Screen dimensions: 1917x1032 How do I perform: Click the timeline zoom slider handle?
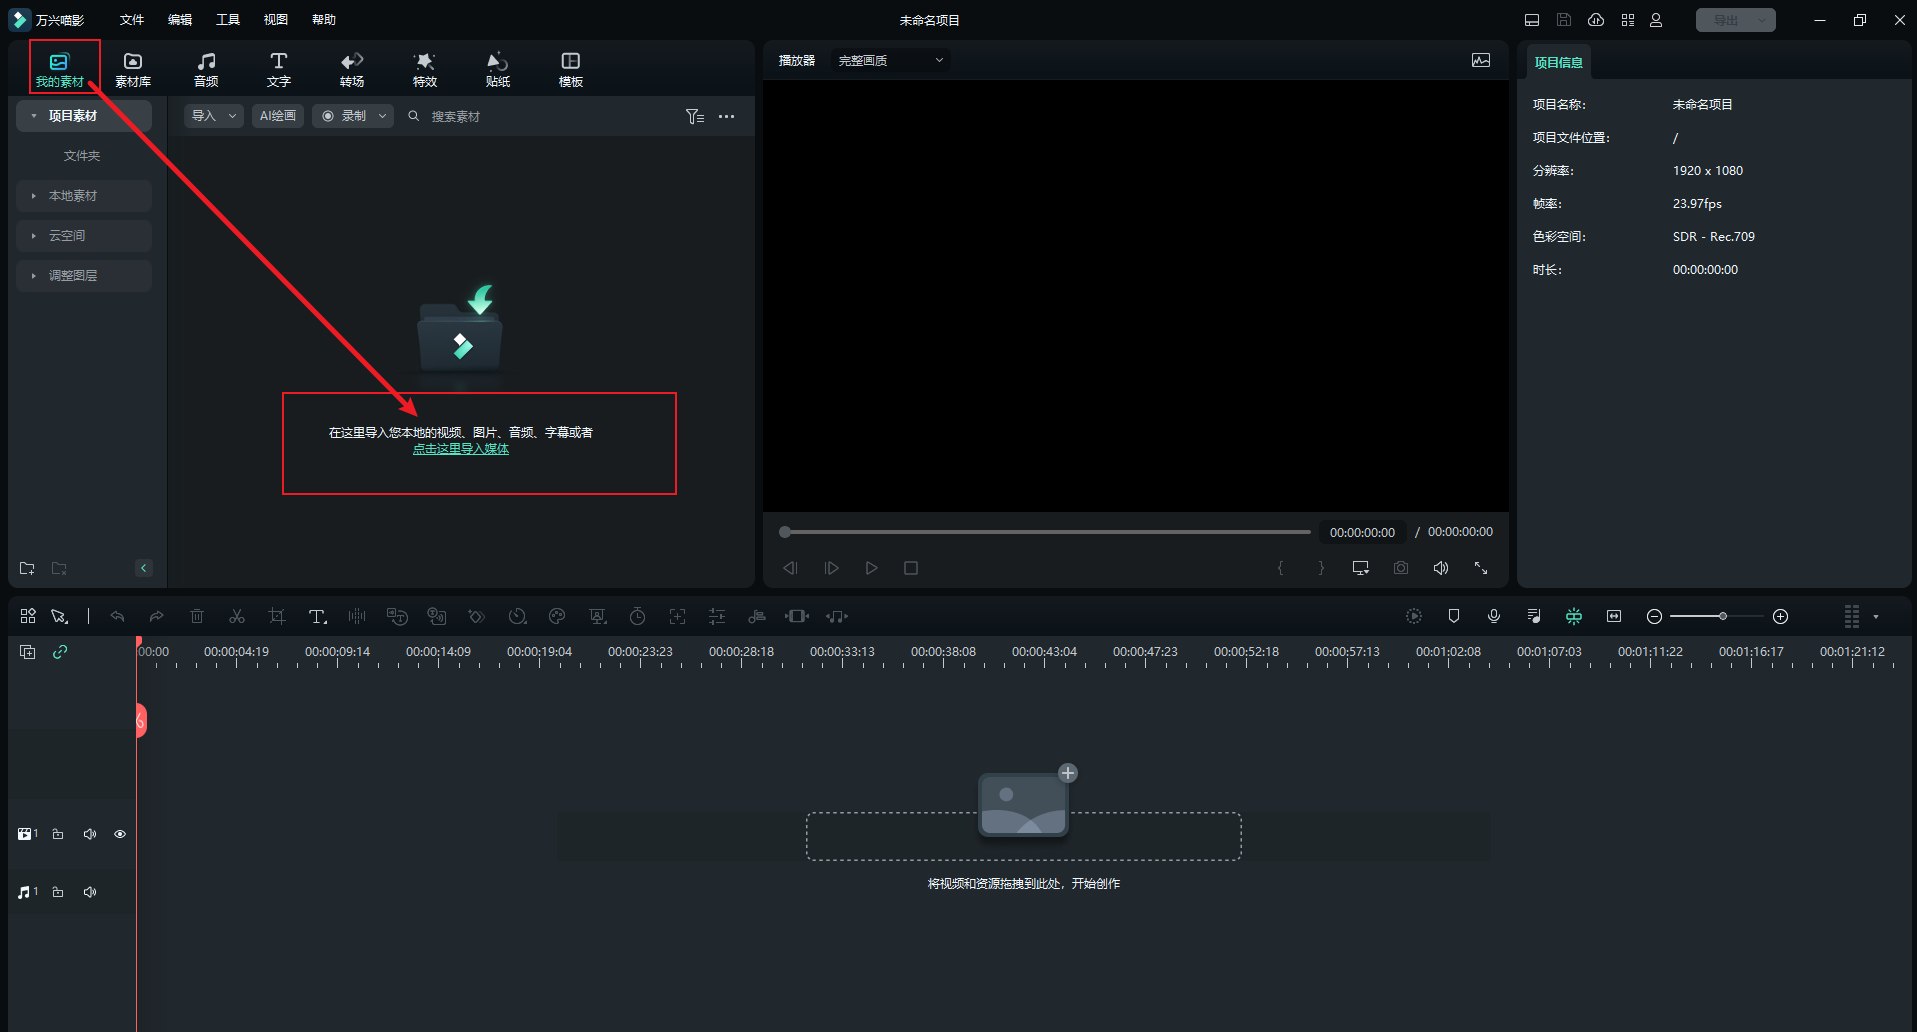pos(1722,616)
